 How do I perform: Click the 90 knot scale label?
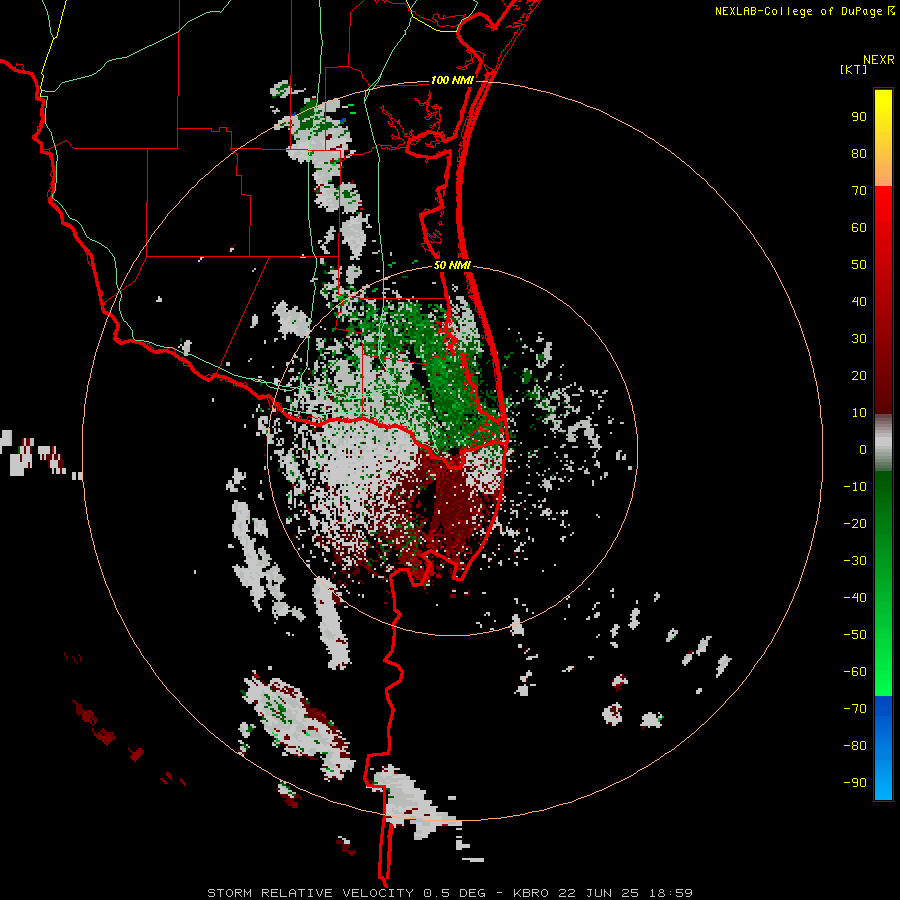point(859,117)
